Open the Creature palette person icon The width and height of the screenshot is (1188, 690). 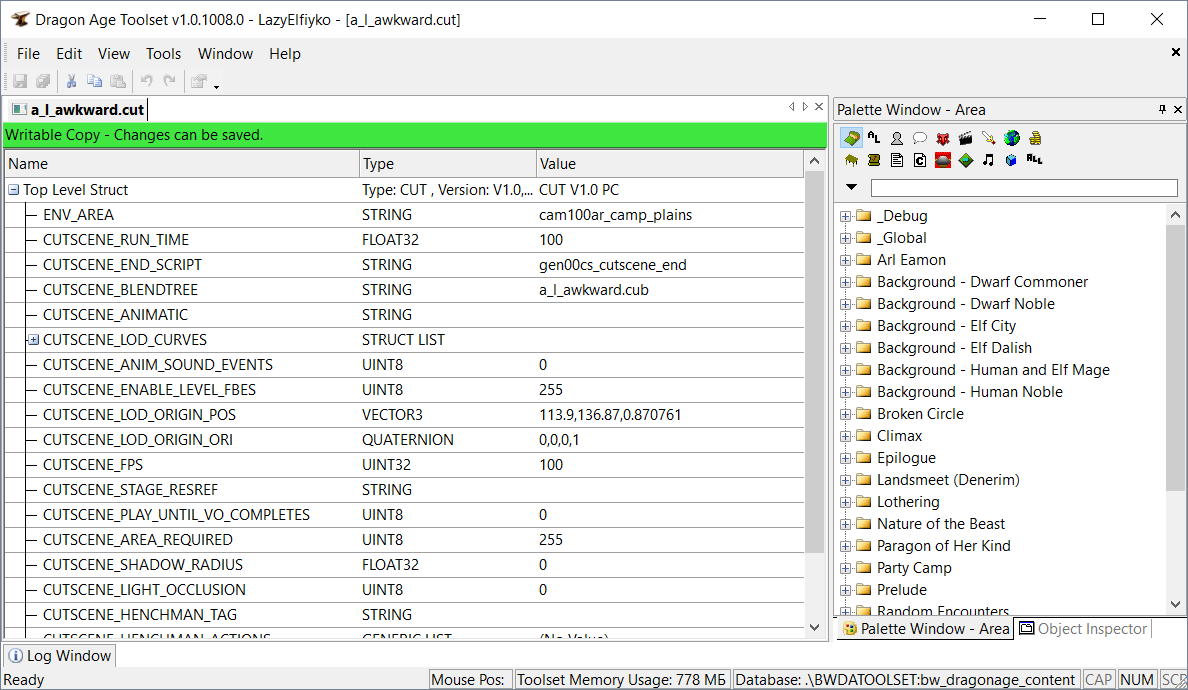pyautogui.click(x=897, y=138)
